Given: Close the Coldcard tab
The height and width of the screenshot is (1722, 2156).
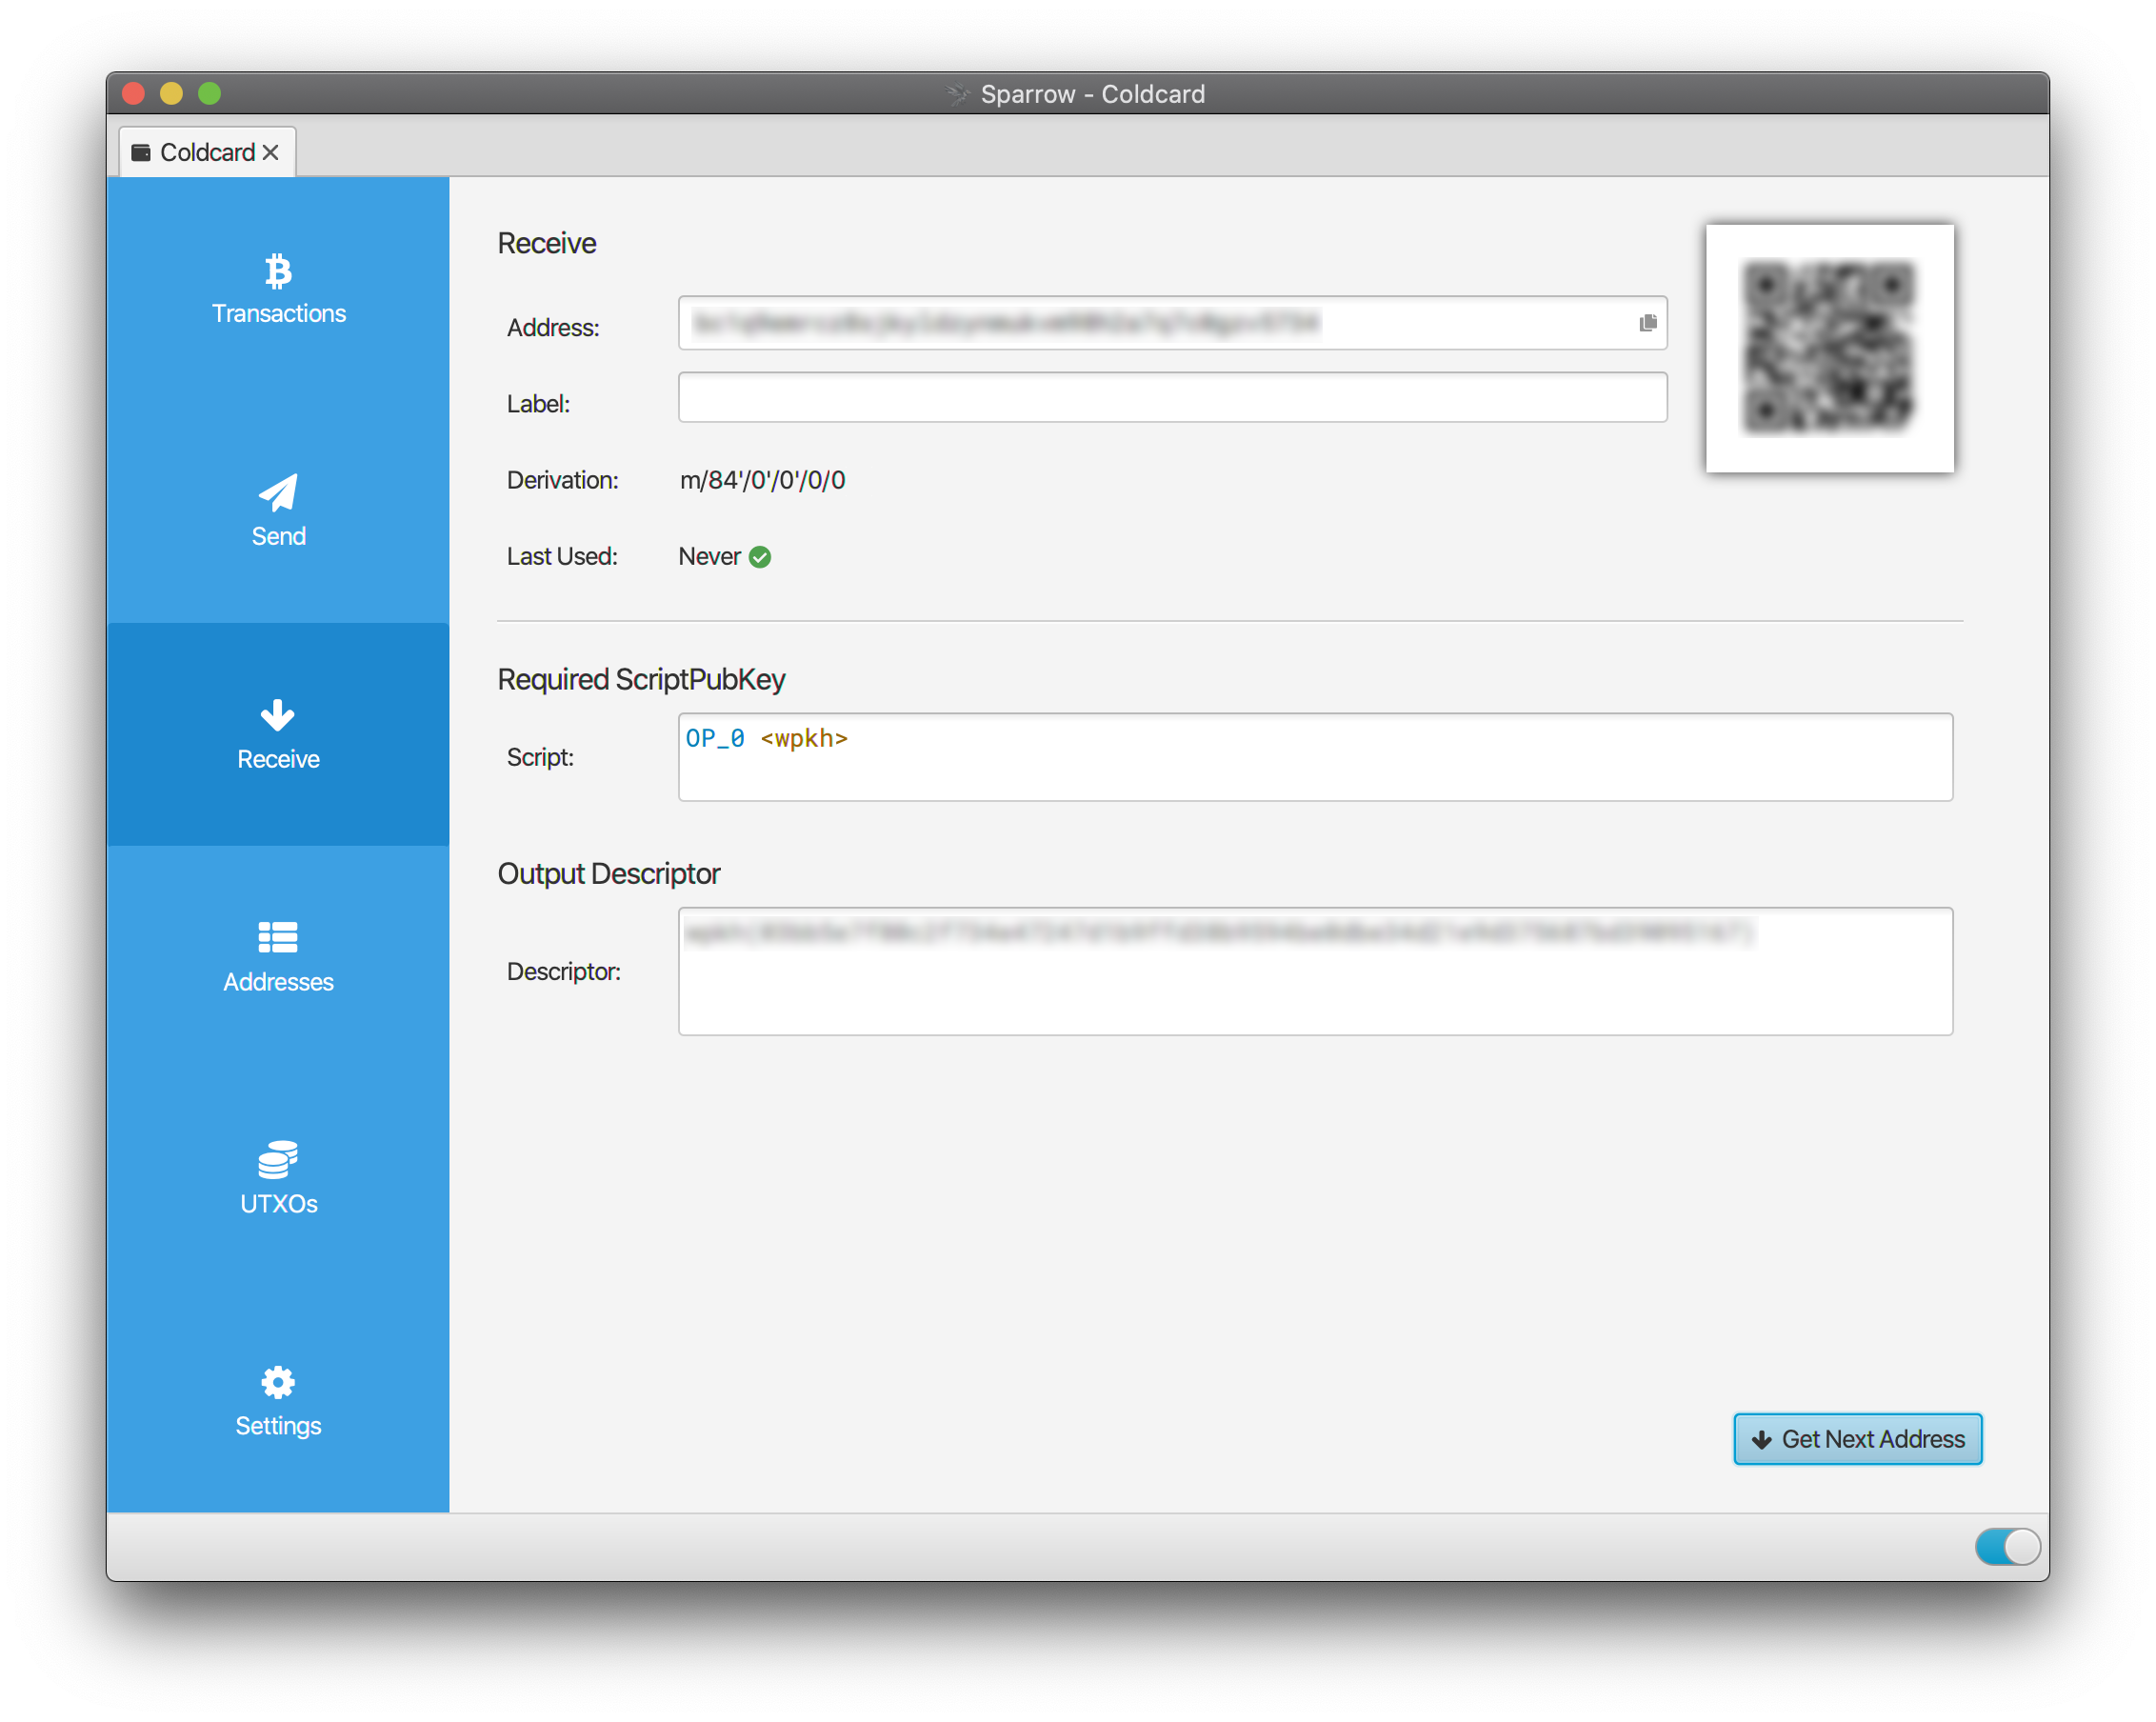Looking at the screenshot, I should tap(271, 152).
